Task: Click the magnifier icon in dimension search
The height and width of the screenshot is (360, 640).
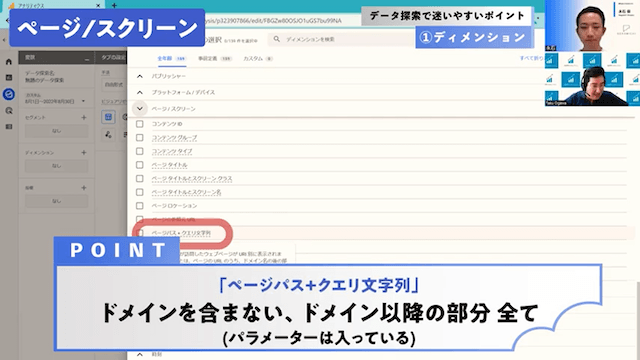Action: pyautogui.click(x=277, y=39)
